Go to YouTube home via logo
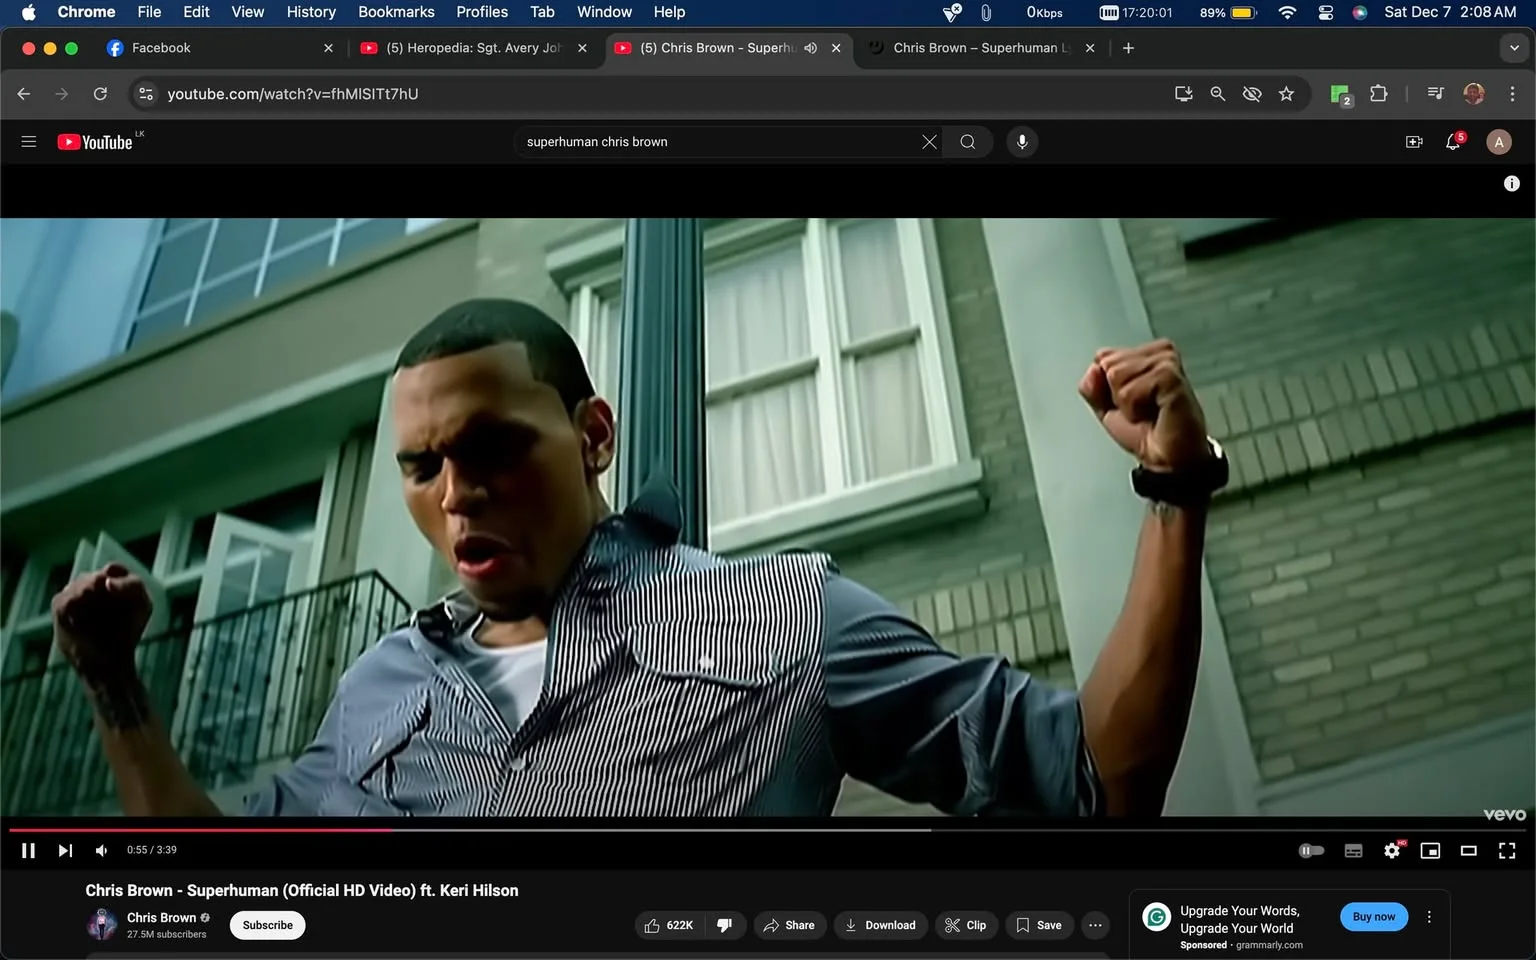The image size is (1536, 960). pyautogui.click(x=95, y=142)
